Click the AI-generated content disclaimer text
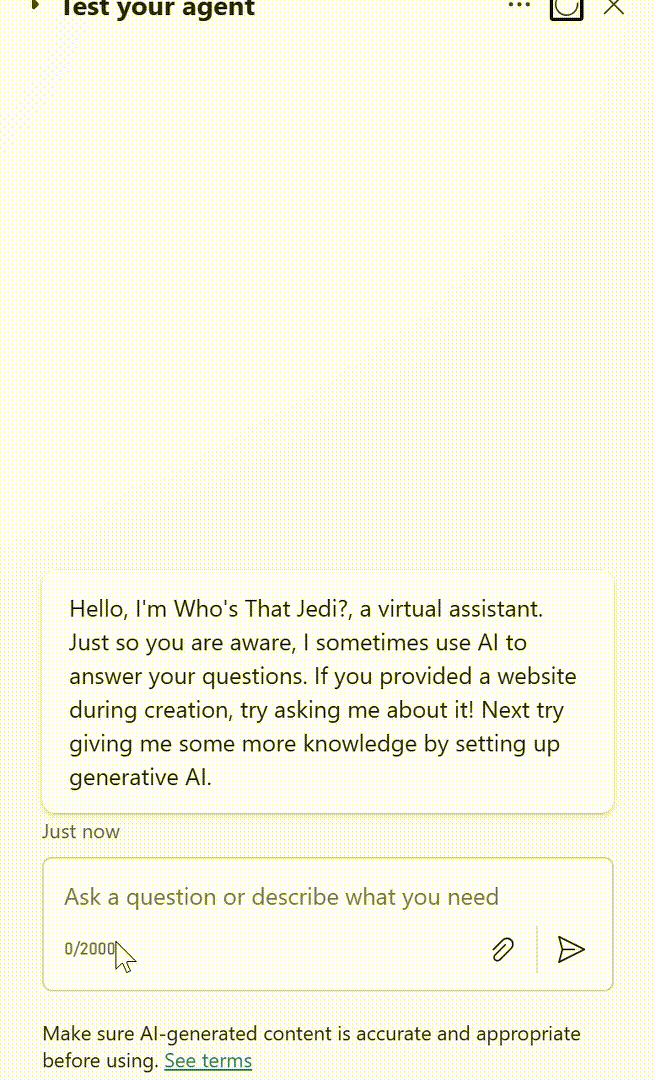This screenshot has width=656, height=1080. [x=311, y=1047]
